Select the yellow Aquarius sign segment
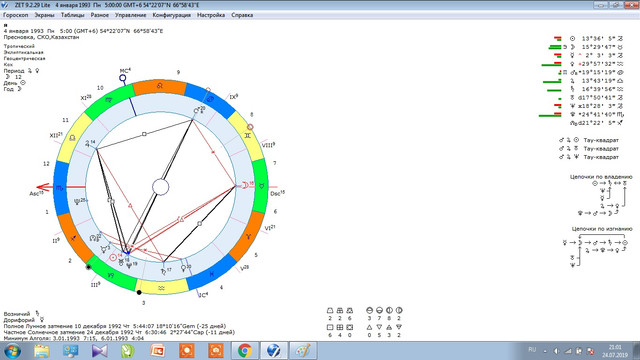This screenshot has width=640, height=360. 162,288
